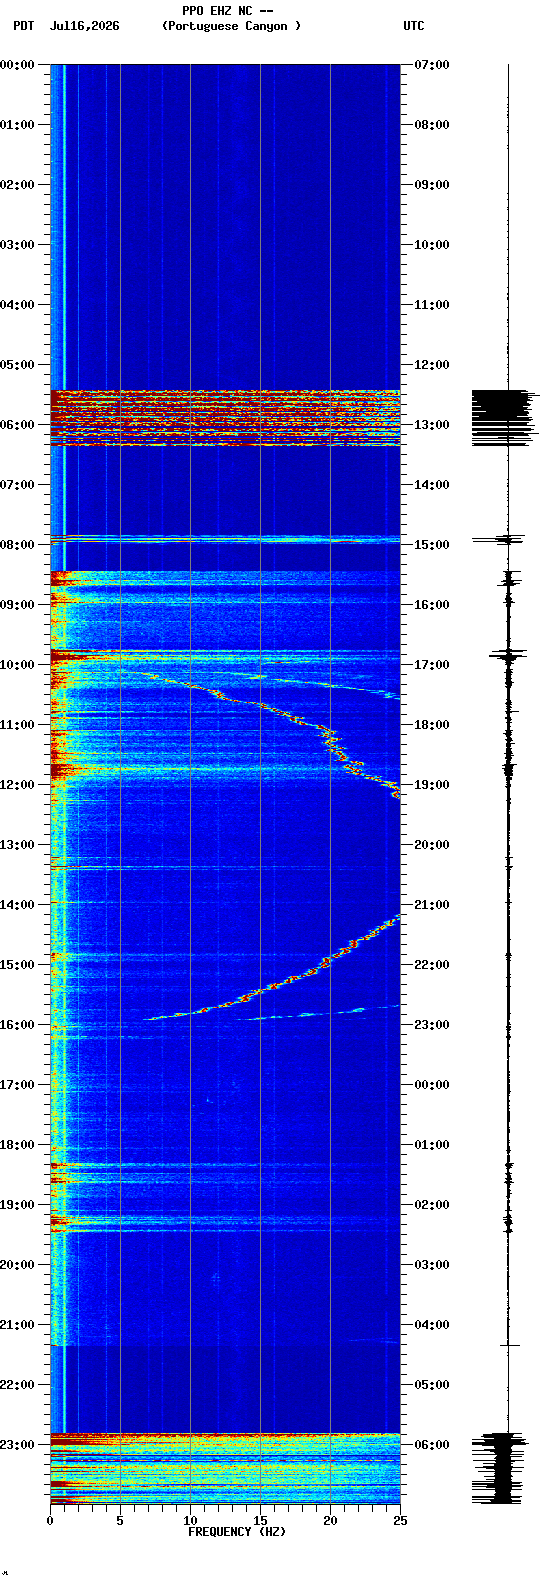Click the 07:00 PDT time label

point(17,485)
